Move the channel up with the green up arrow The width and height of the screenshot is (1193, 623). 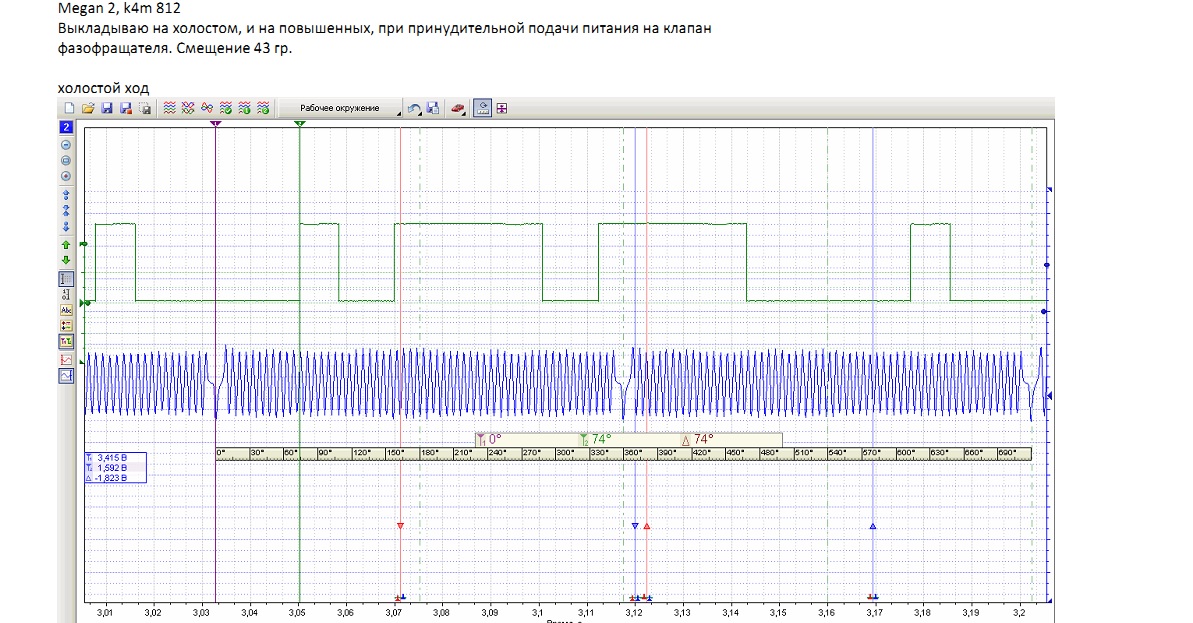[66, 243]
